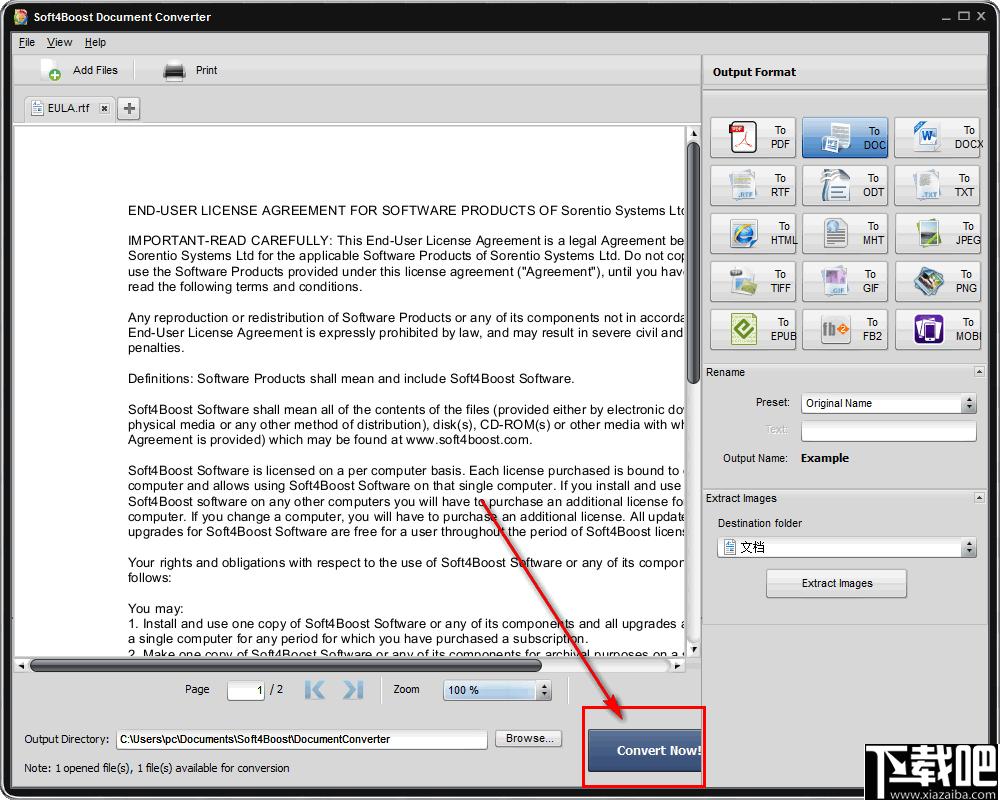Image resolution: width=1000 pixels, height=800 pixels.
Task: Select the To MHT output format
Action: tap(845, 233)
